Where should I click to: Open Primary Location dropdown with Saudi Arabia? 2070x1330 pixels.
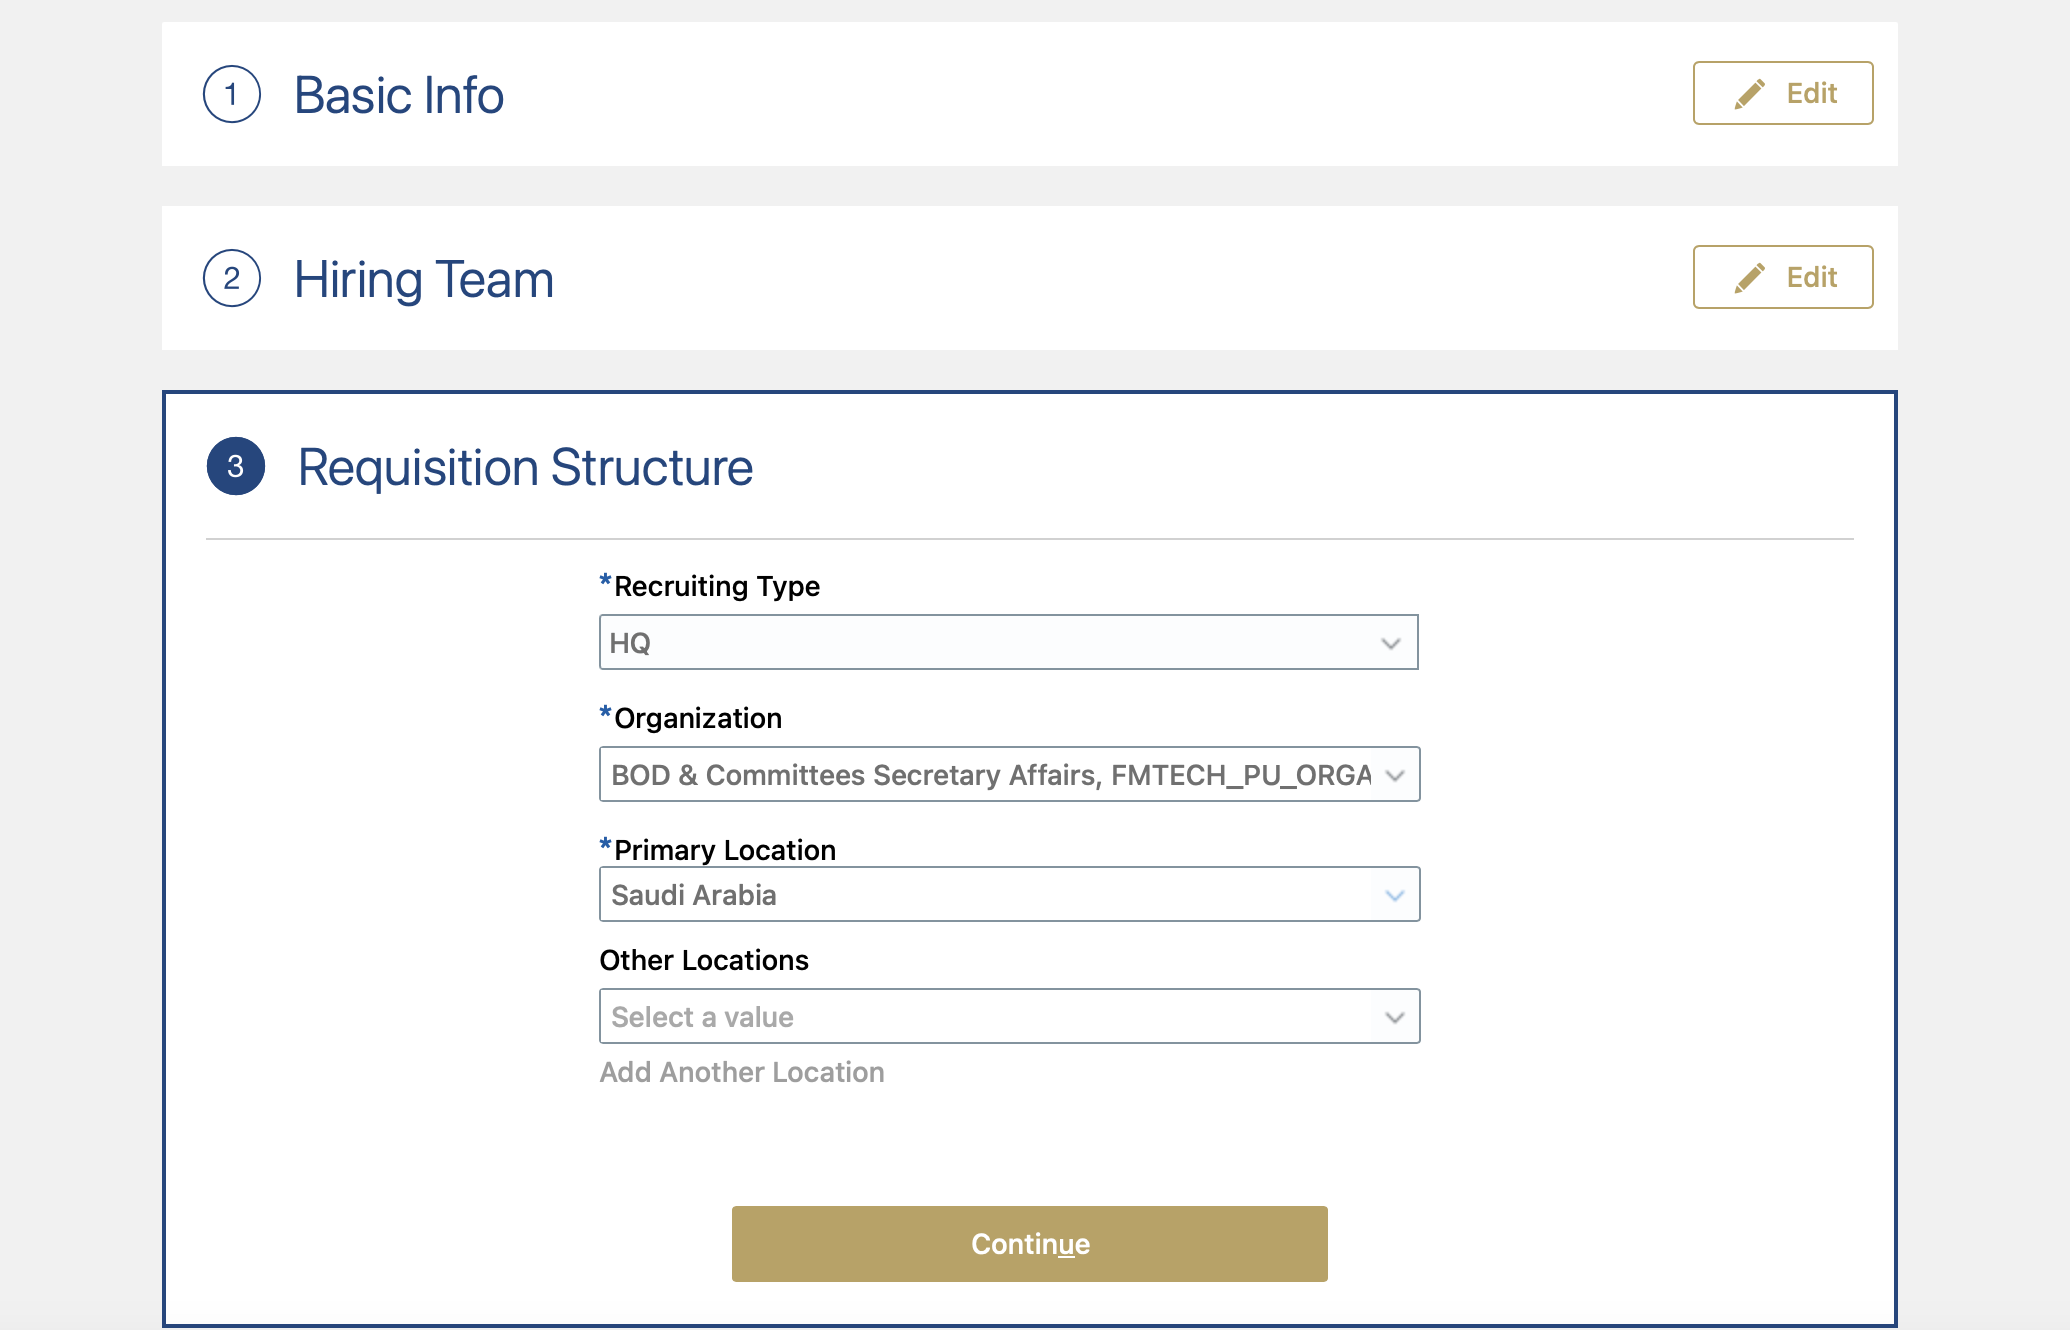click(1009, 894)
